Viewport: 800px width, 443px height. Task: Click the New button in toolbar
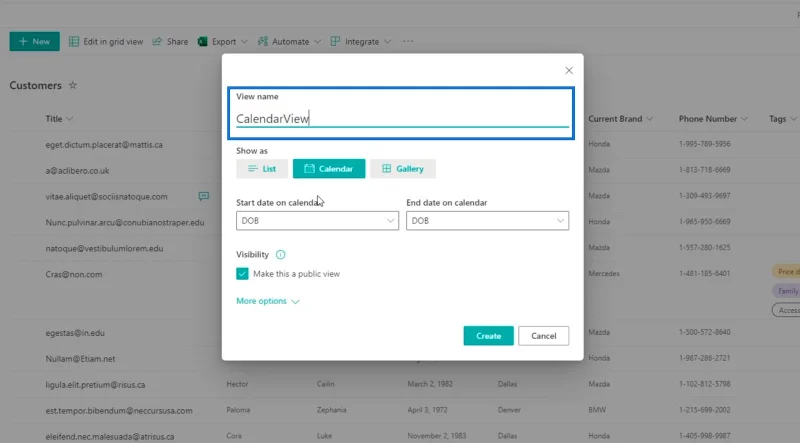point(34,41)
